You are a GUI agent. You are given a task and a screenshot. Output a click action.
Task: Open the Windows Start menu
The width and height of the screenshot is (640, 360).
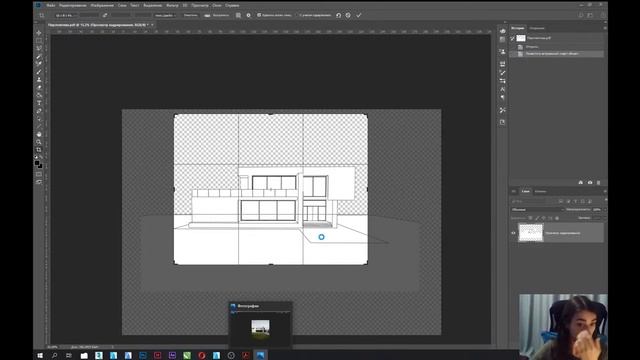(40, 356)
